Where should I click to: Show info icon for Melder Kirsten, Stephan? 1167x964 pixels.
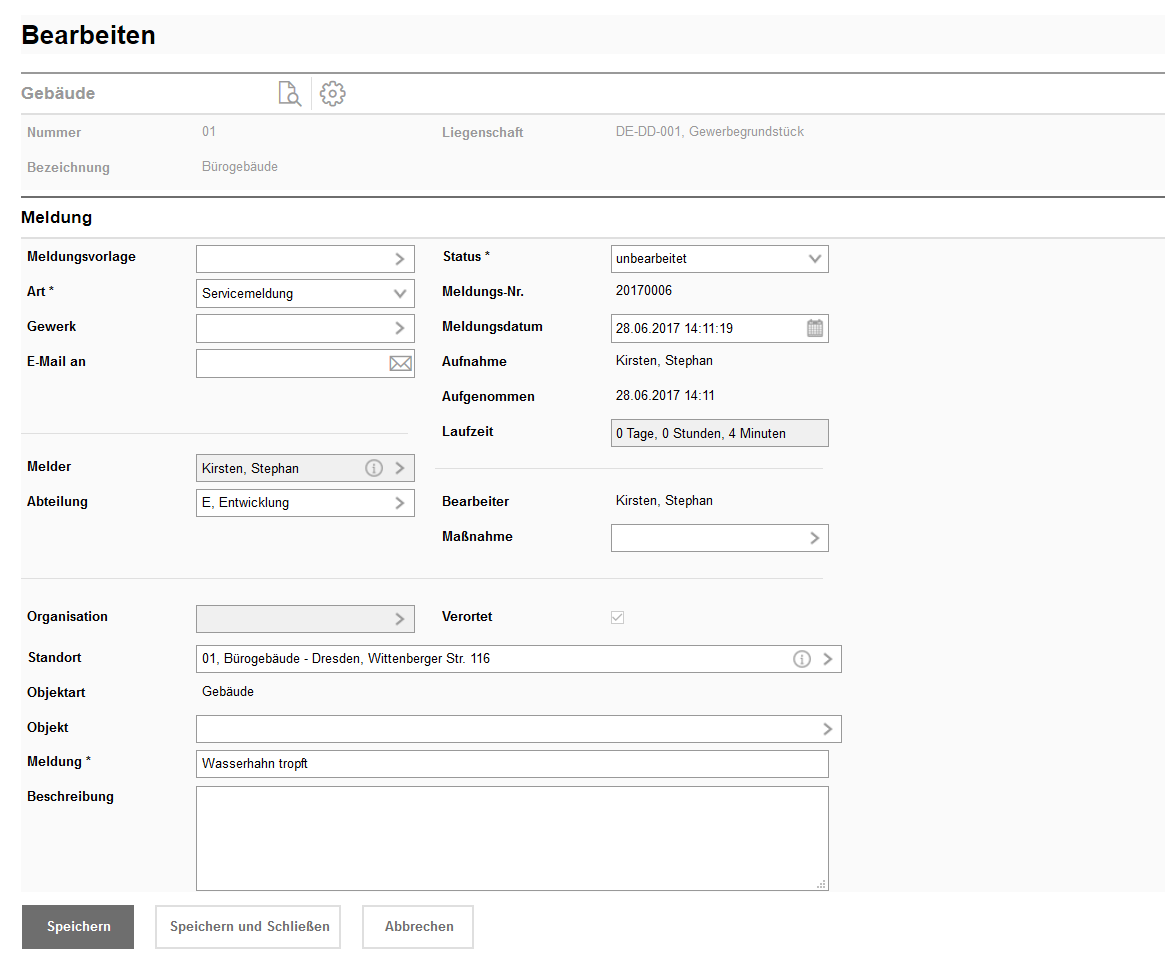374,468
